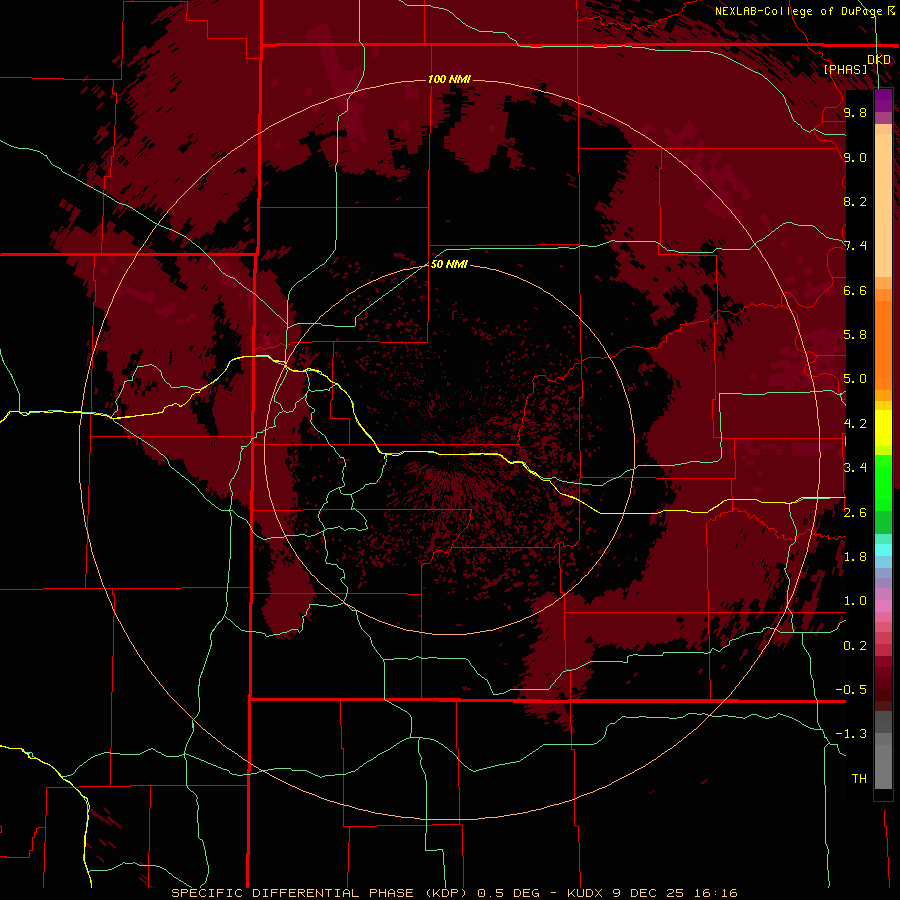
Task: Click the cyan segment of the color bar
Action: pyautogui.click(x=883, y=550)
